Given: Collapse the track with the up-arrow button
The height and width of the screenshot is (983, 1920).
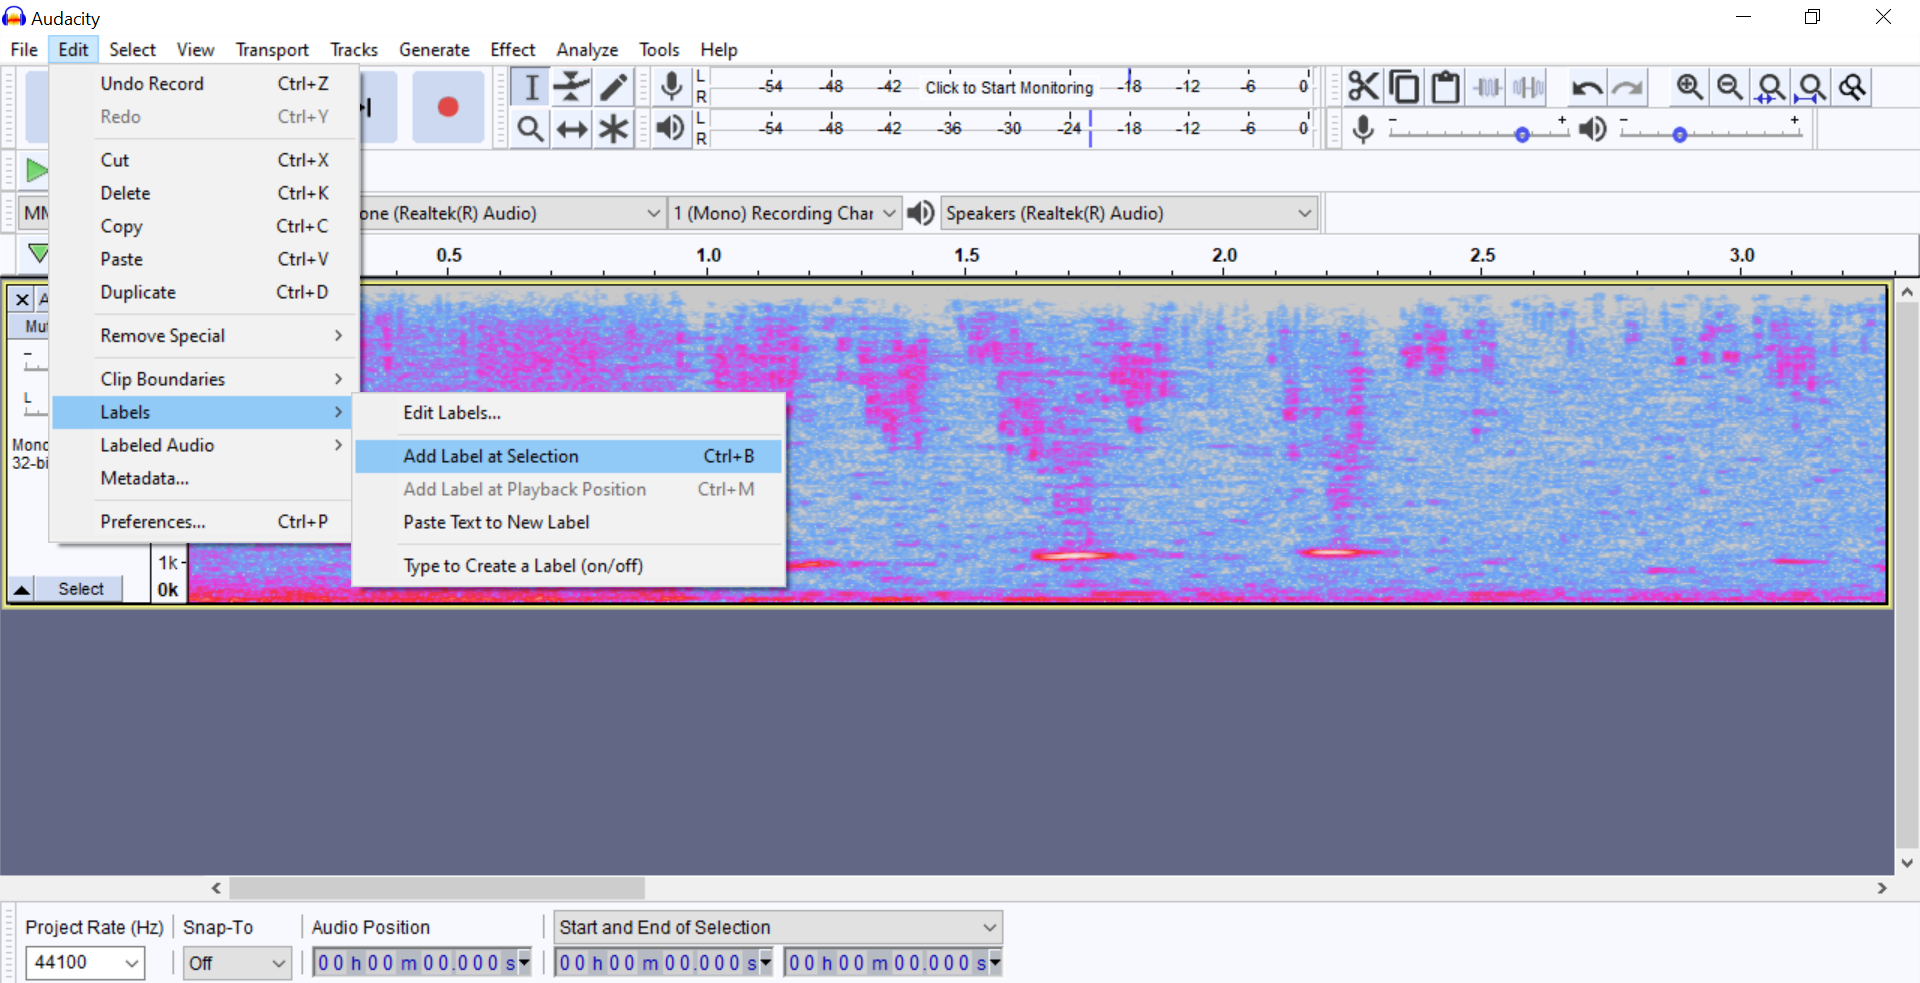Looking at the screenshot, I should point(21,589).
